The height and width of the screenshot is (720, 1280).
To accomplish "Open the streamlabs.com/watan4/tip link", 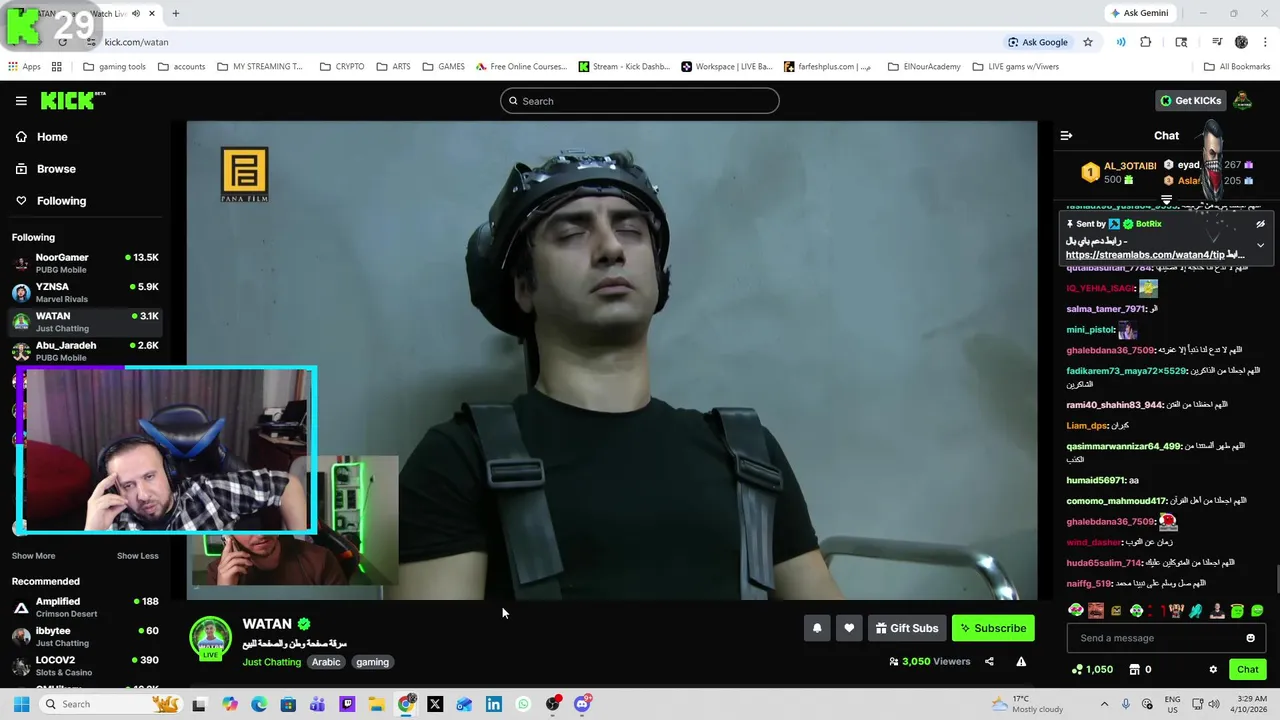I will pos(1145,255).
